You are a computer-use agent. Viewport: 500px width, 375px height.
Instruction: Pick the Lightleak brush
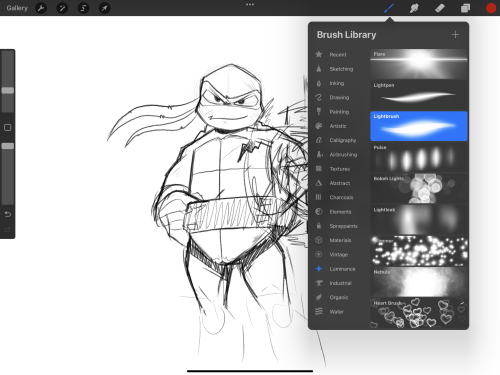pyautogui.click(x=419, y=219)
